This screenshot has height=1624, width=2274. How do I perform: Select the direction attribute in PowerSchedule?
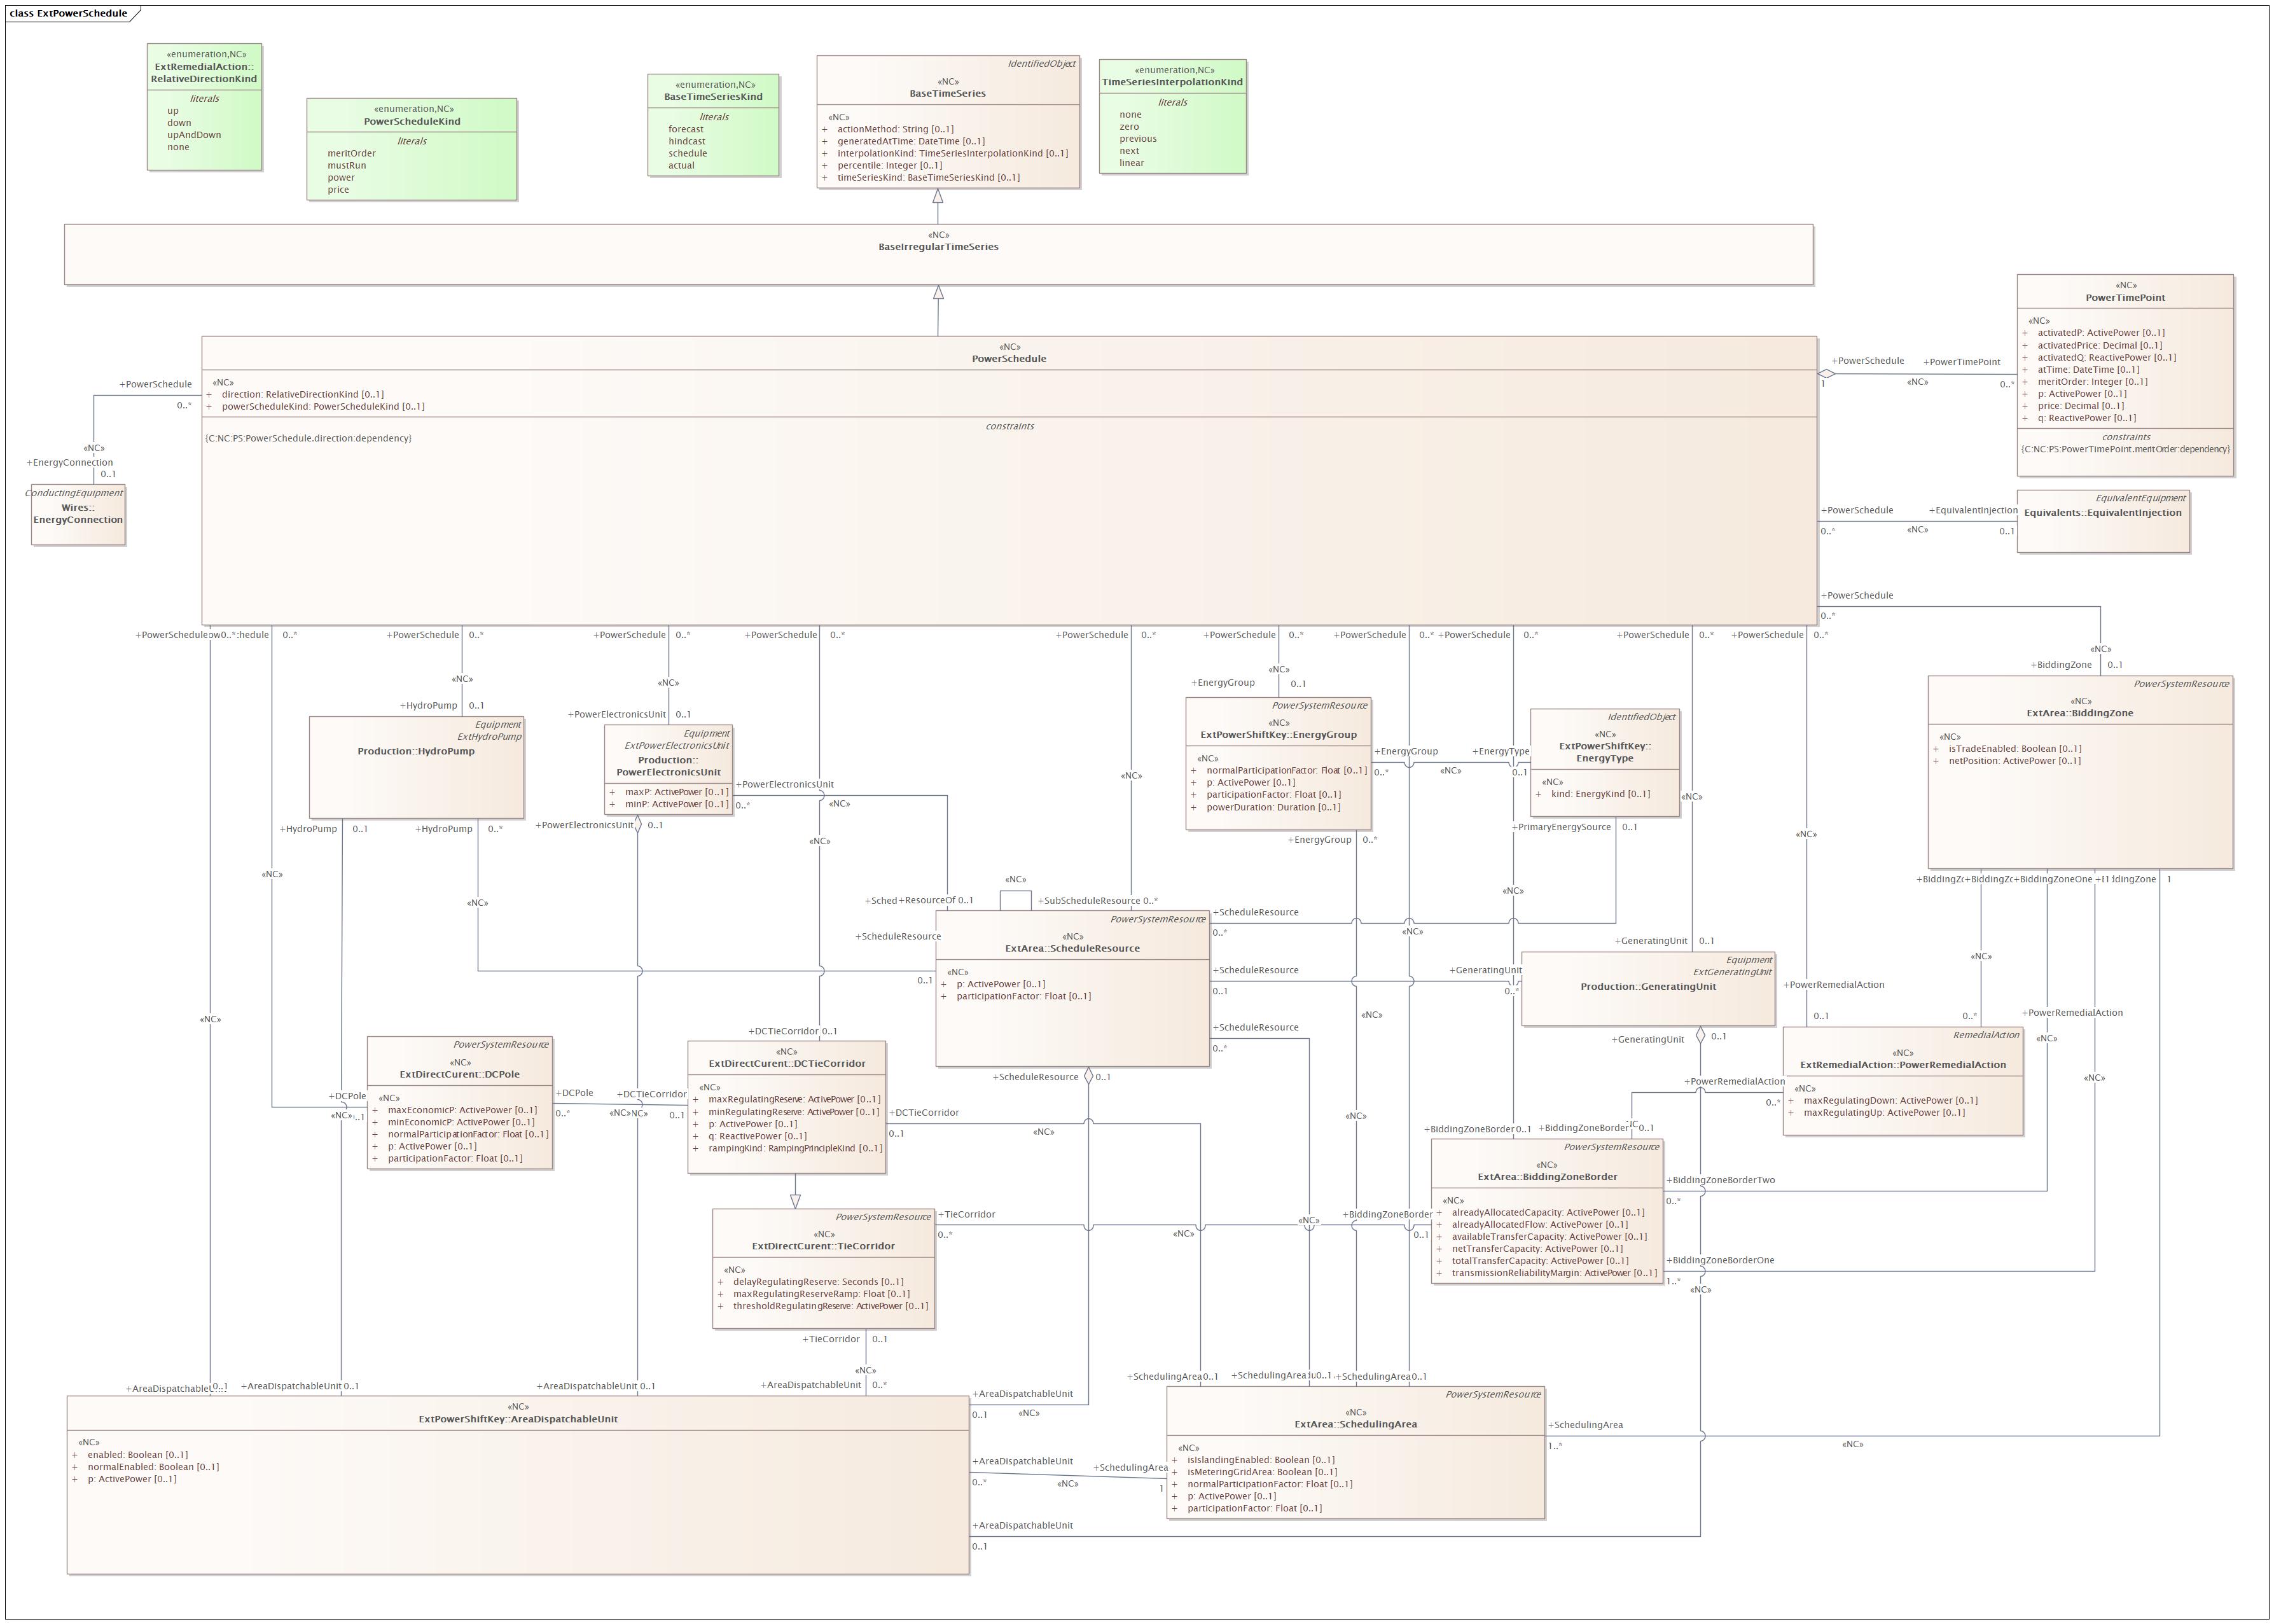click(302, 395)
